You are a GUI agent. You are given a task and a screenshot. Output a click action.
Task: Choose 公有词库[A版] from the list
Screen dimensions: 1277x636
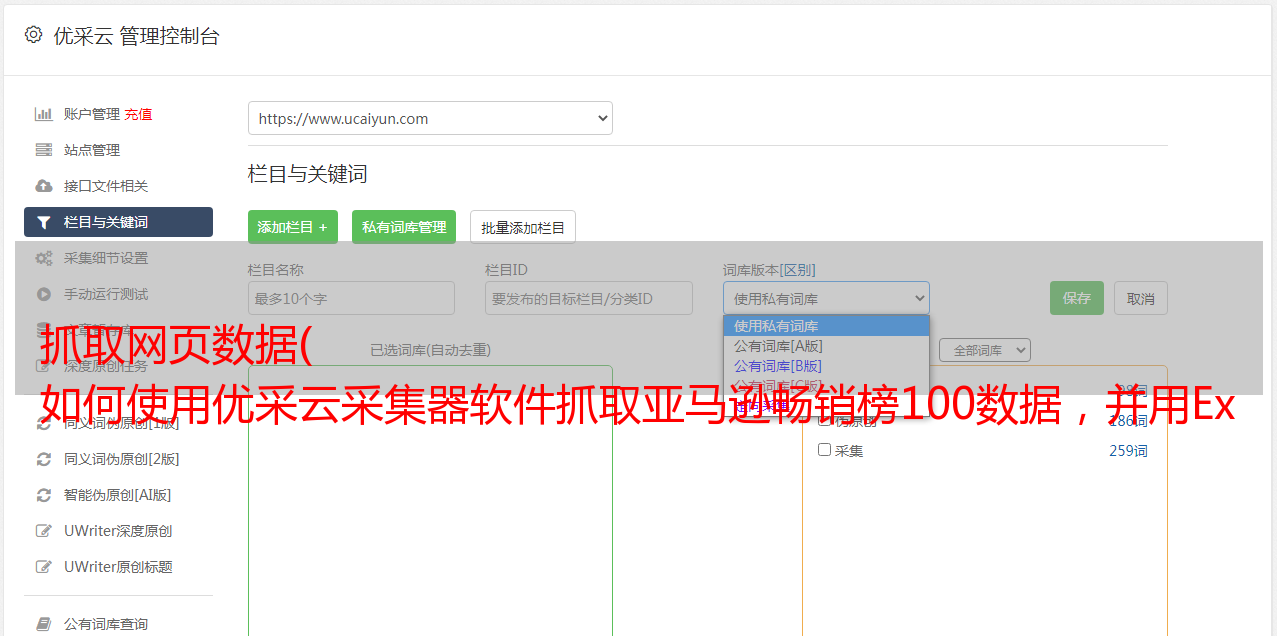(x=826, y=346)
